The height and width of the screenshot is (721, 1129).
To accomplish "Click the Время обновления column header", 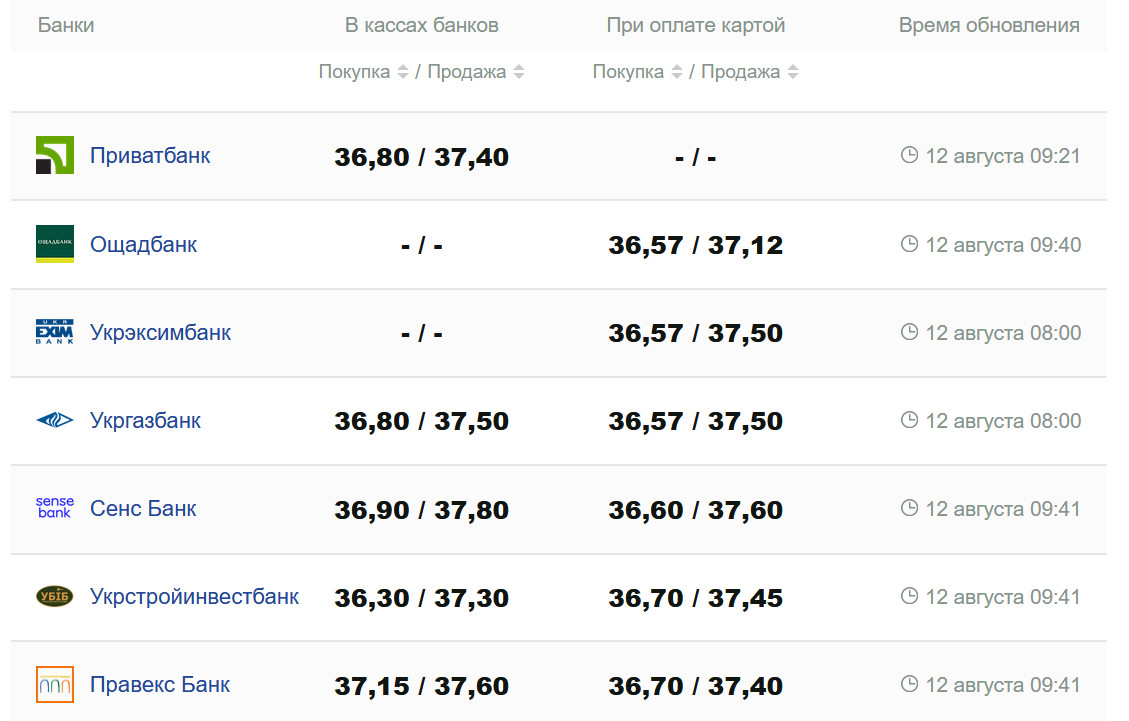I will pos(989,25).
